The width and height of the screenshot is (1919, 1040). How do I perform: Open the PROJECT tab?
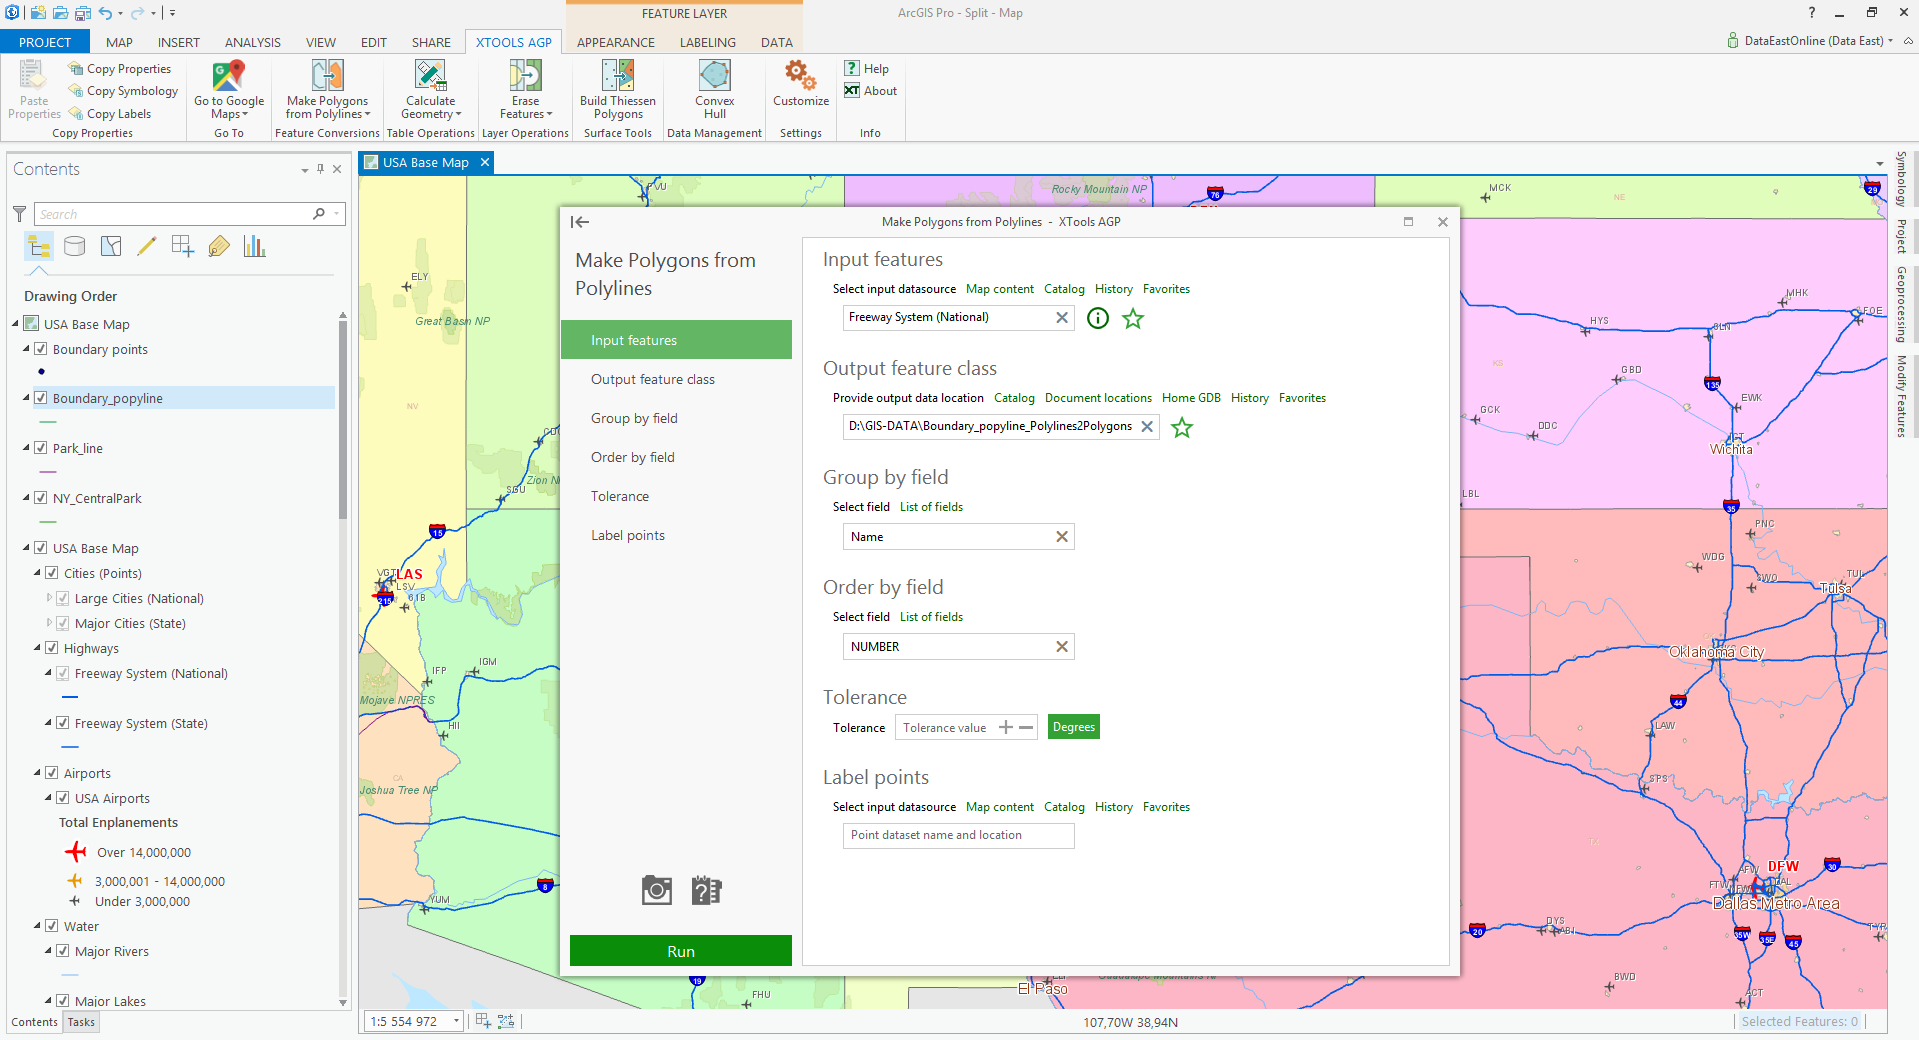45,42
